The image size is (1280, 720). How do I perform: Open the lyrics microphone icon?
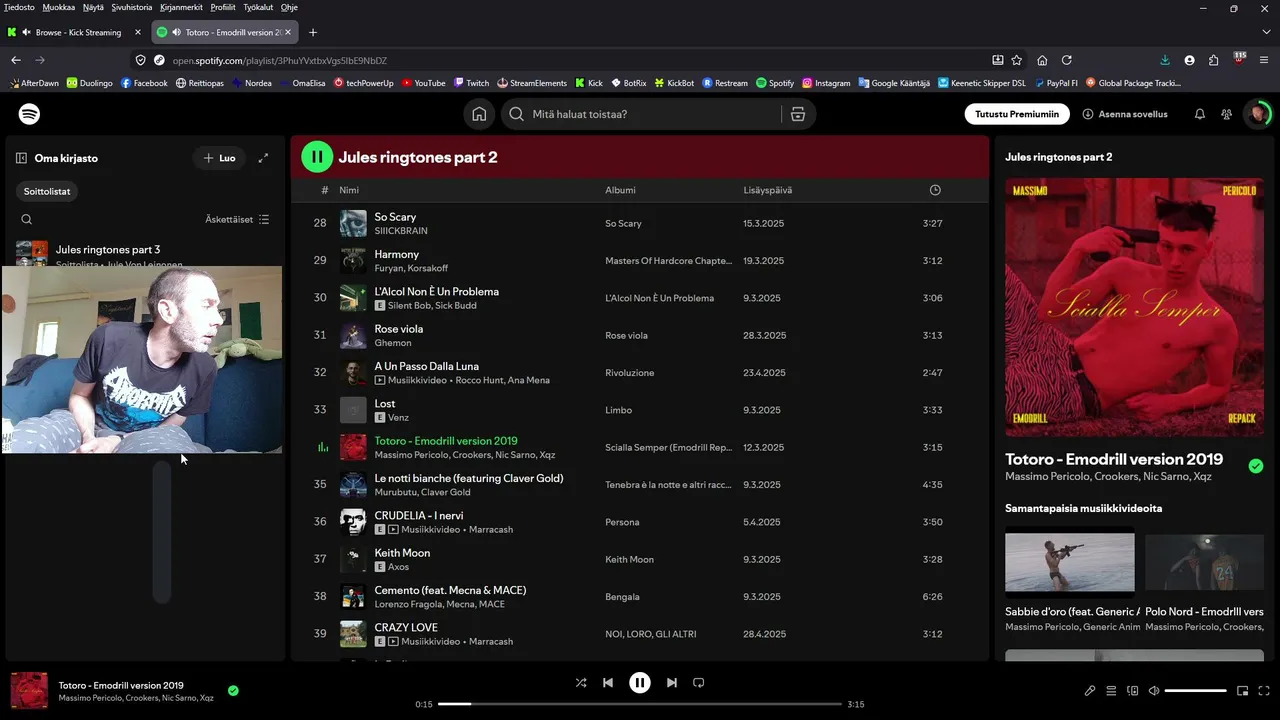click(1090, 691)
